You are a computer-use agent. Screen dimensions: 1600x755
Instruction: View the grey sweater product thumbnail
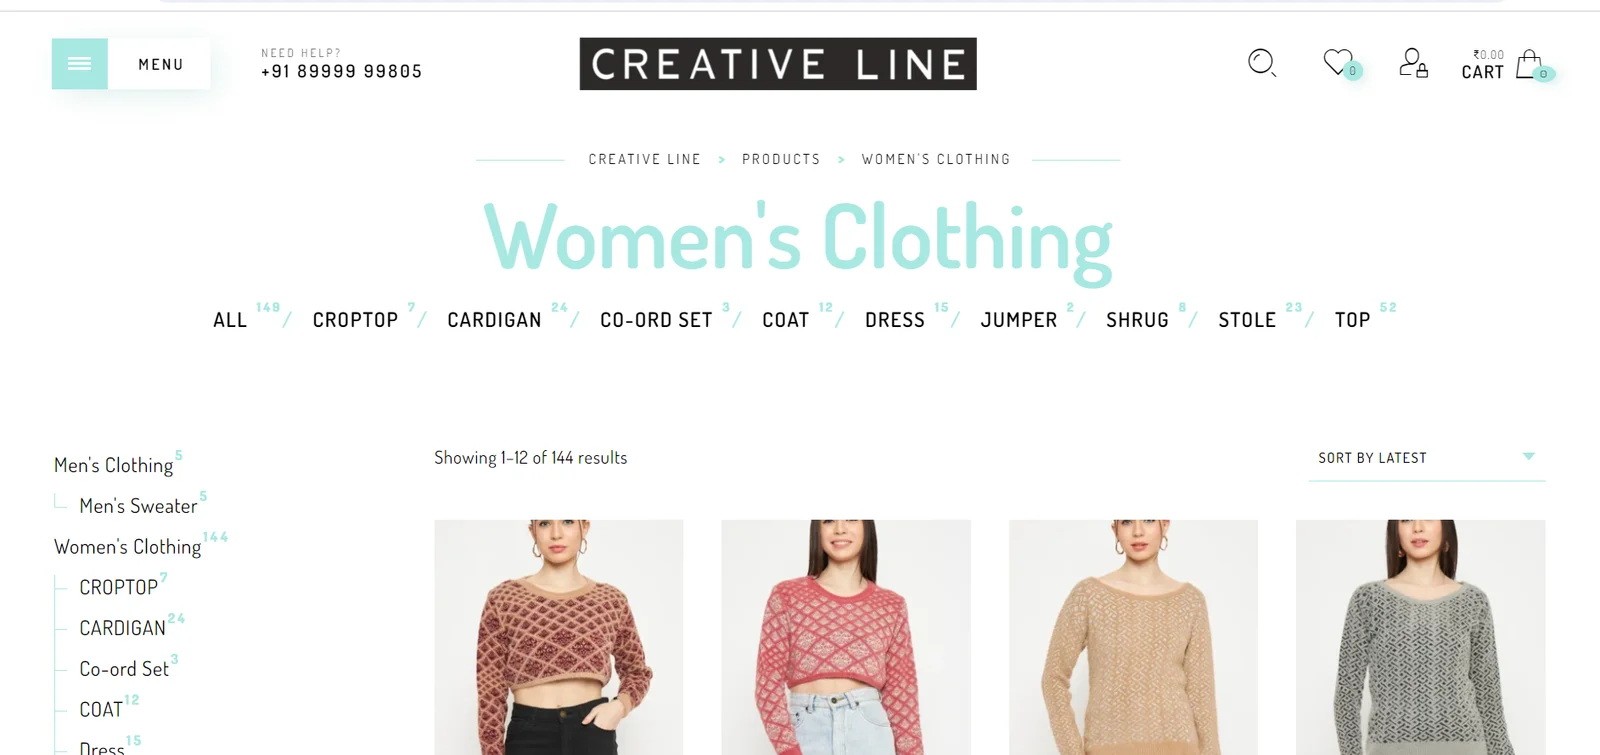coord(1420,637)
